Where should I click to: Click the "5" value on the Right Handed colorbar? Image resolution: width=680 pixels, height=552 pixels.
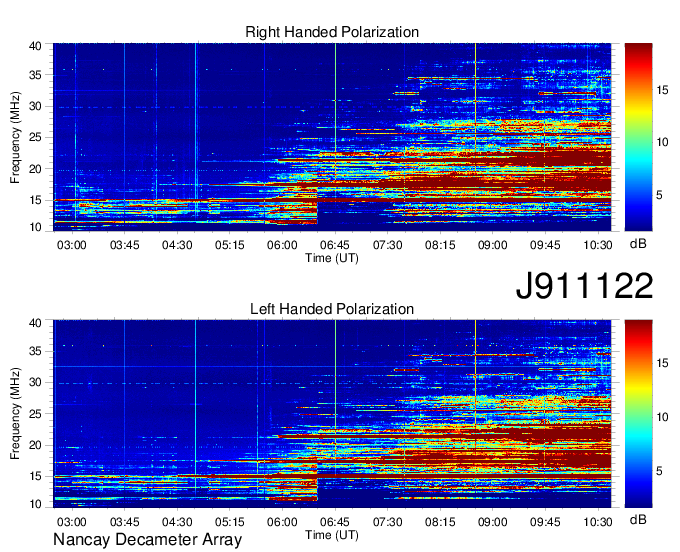pyautogui.click(x=659, y=195)
